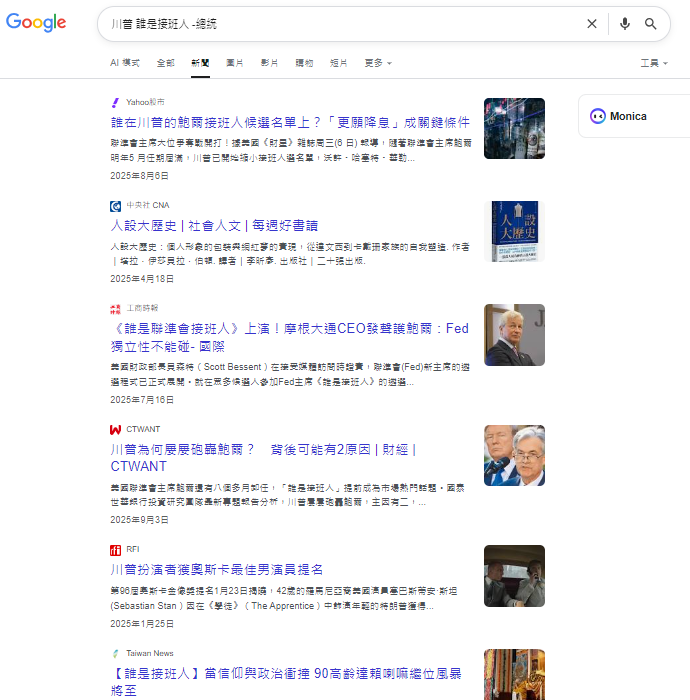Click the Taiwan News source favicon

(115, 653)
